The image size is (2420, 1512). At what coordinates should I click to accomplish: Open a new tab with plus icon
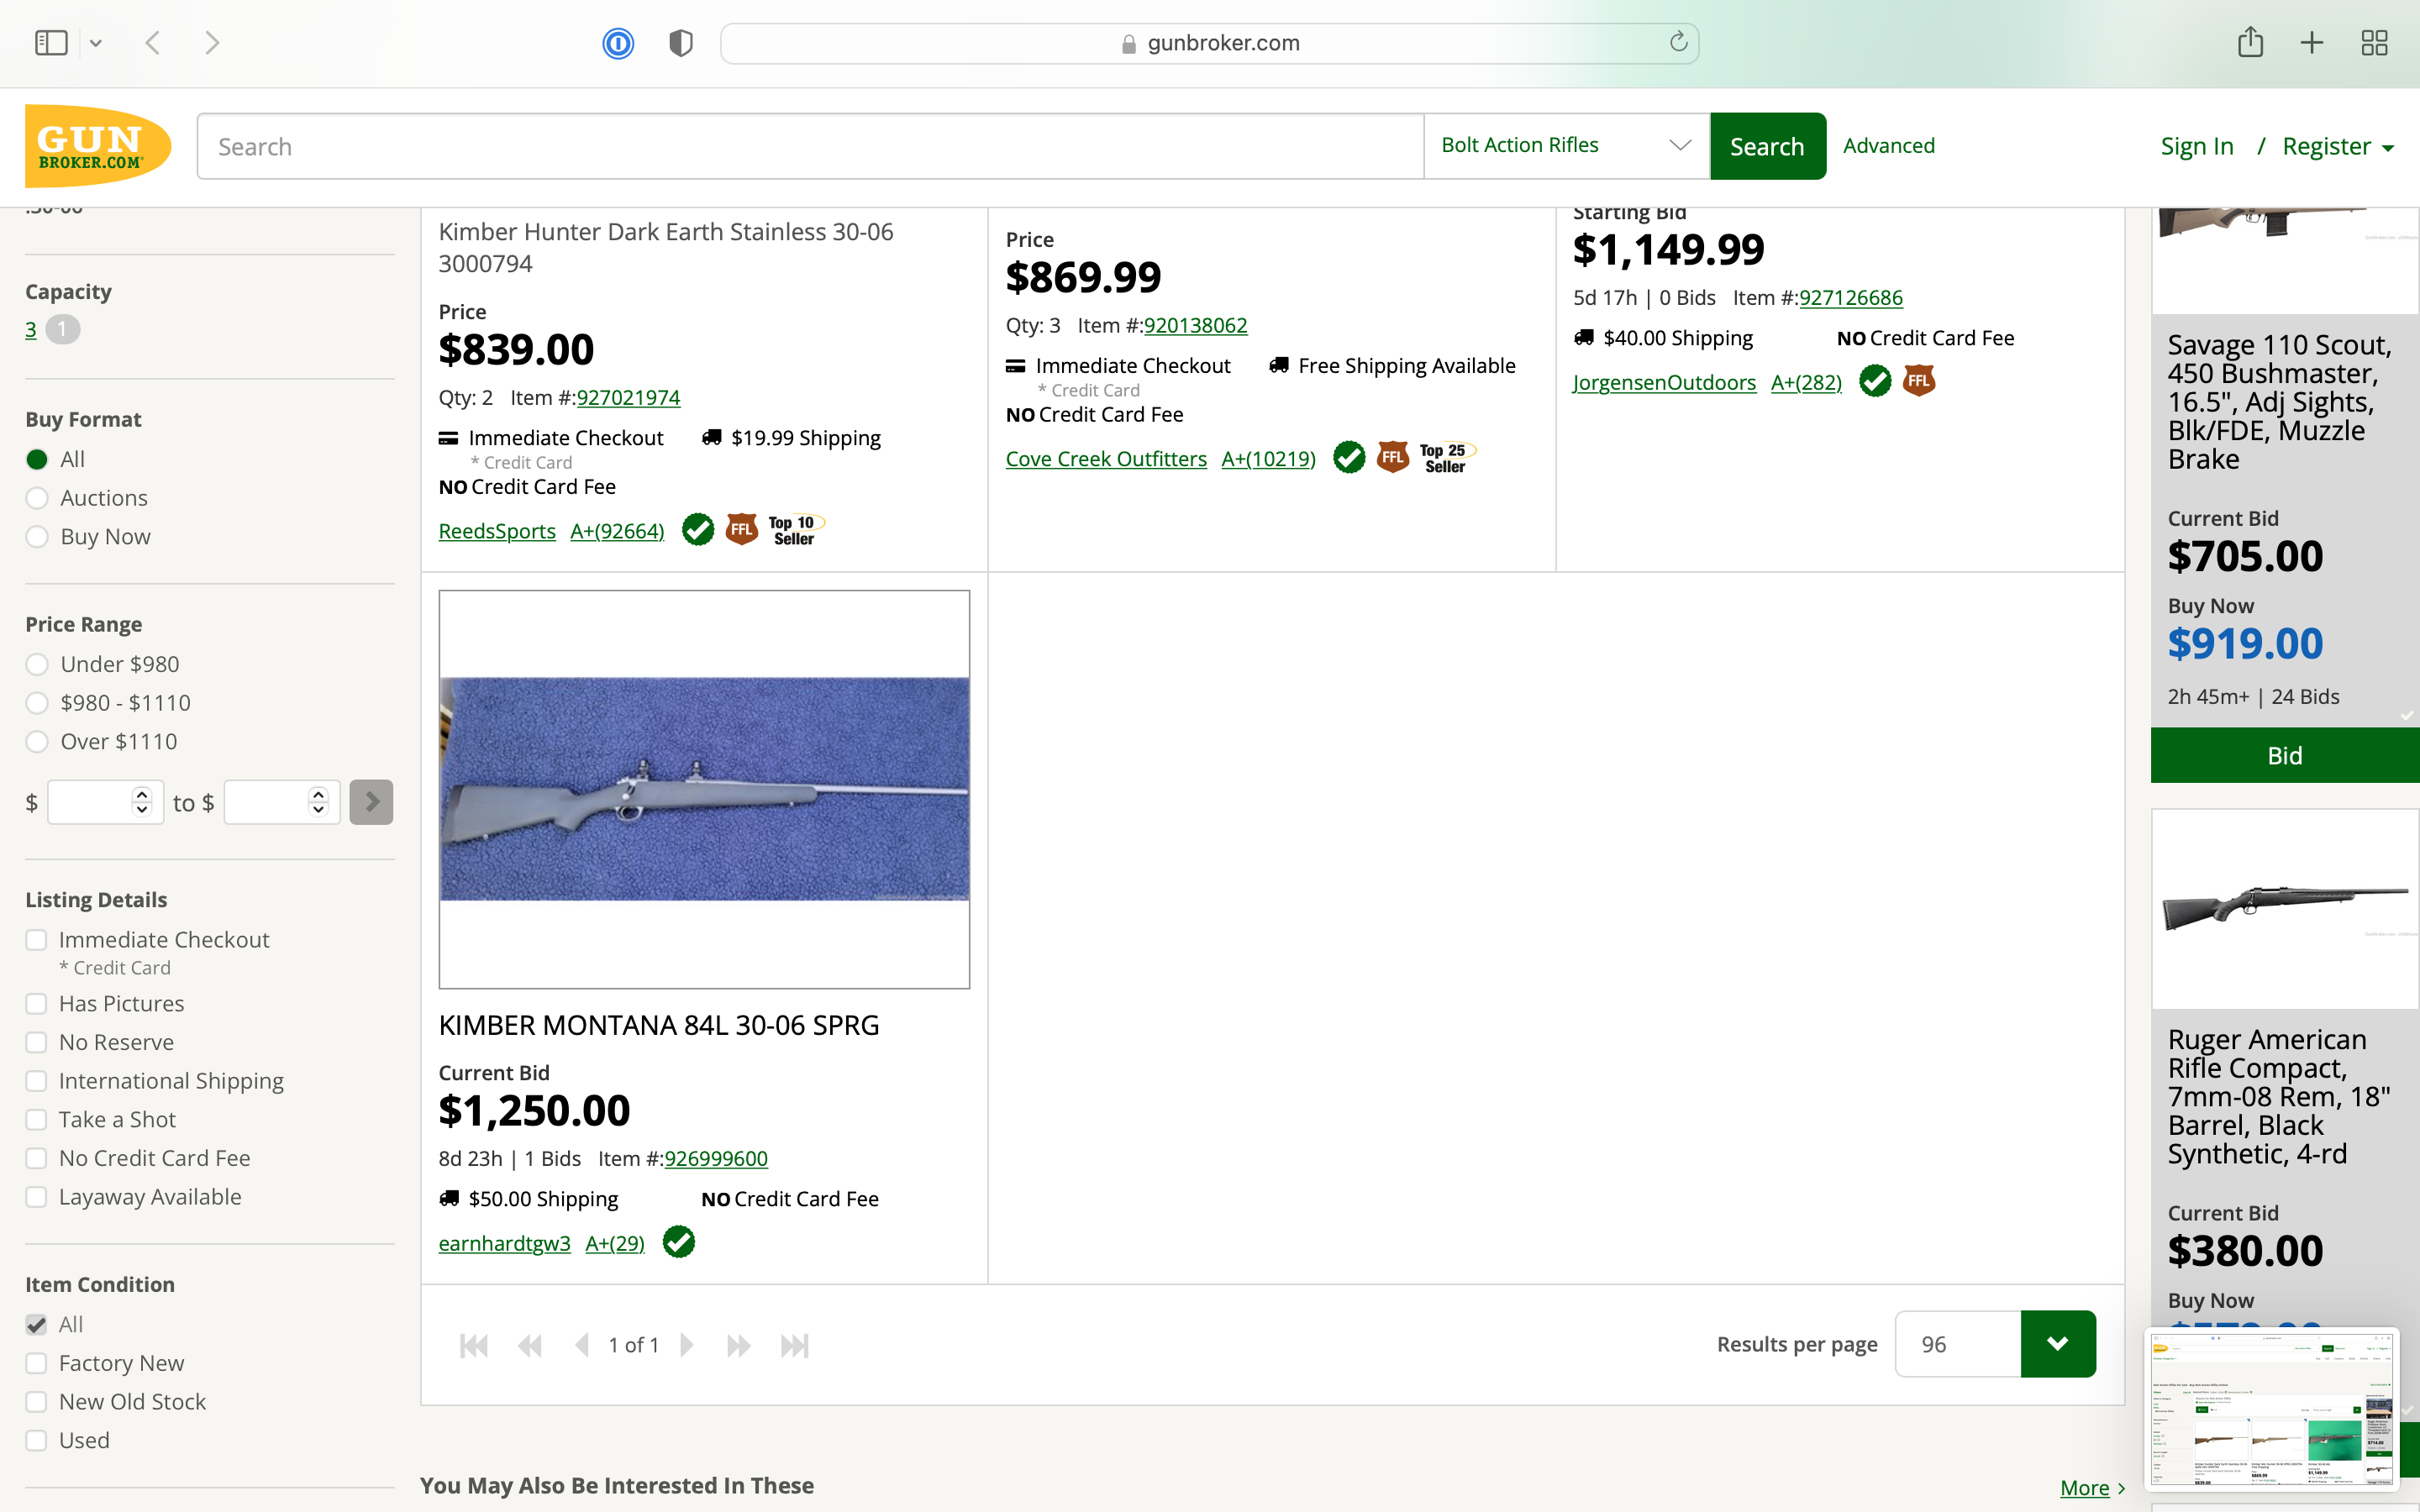[2312, 43]
